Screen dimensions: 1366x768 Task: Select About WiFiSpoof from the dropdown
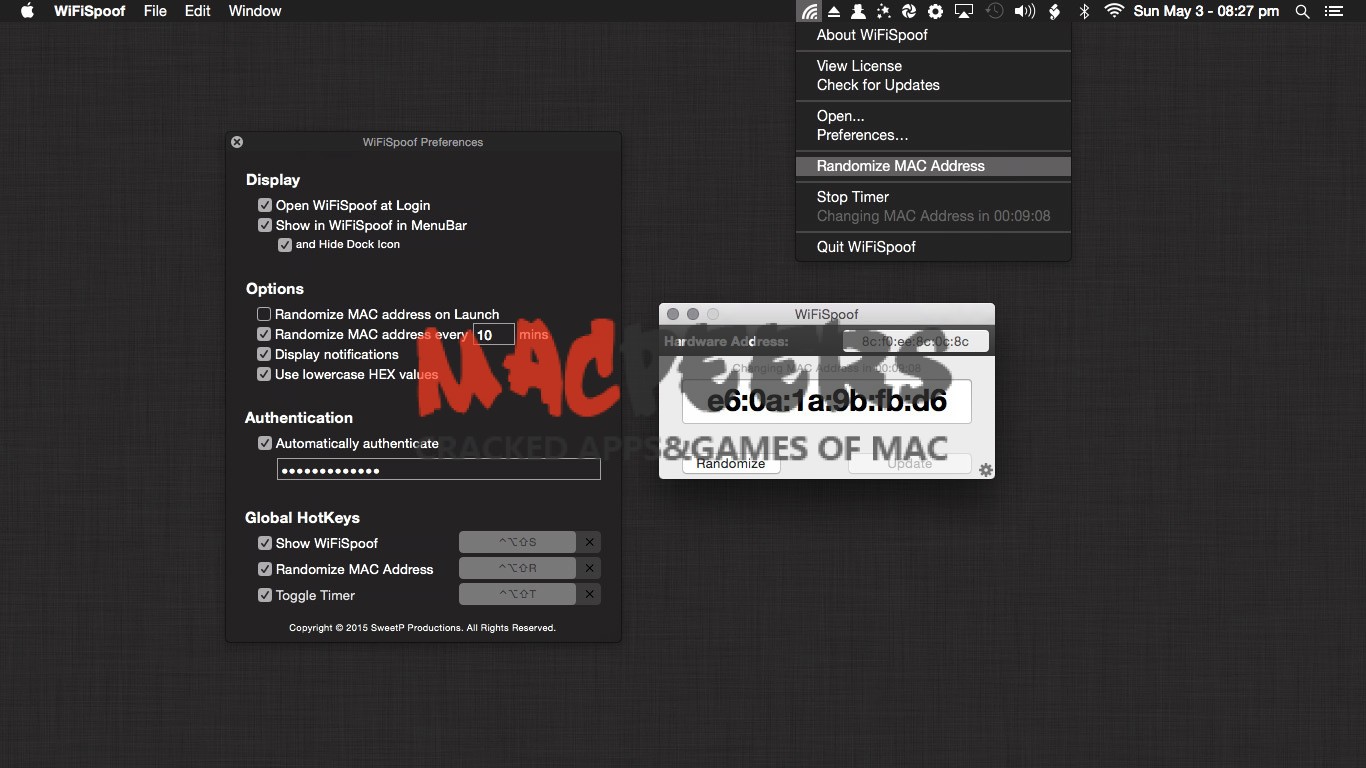click(933, 35)
